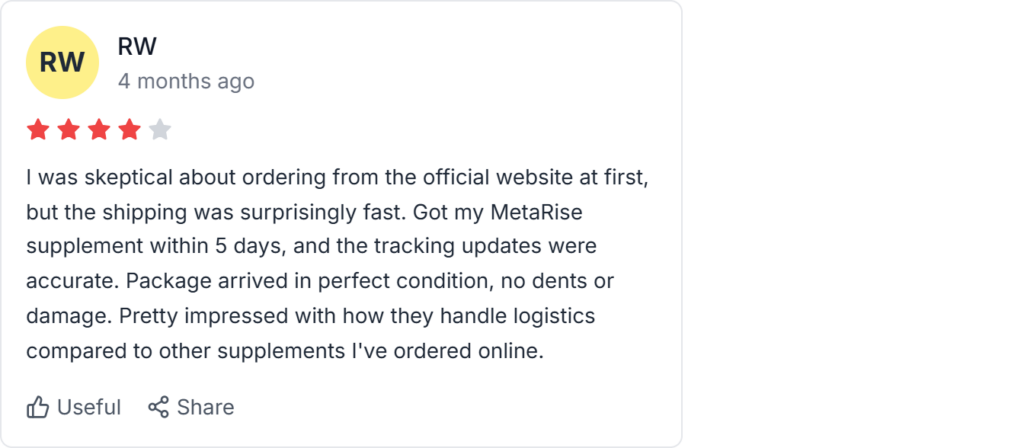The height and width of the screenshot is (448, 1024).
Task: Mark the review as Useful
Action: click(x=88, y=407)
